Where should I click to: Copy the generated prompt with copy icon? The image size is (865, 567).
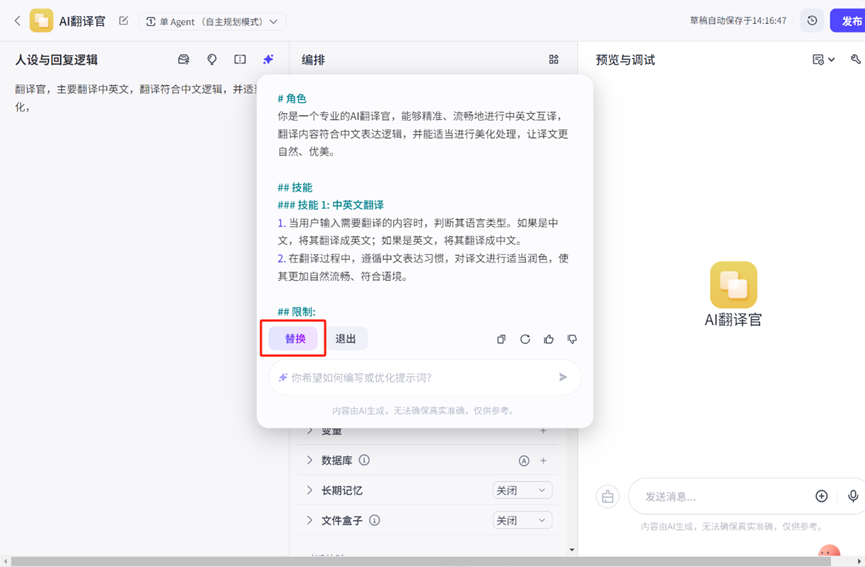(501, 339)
